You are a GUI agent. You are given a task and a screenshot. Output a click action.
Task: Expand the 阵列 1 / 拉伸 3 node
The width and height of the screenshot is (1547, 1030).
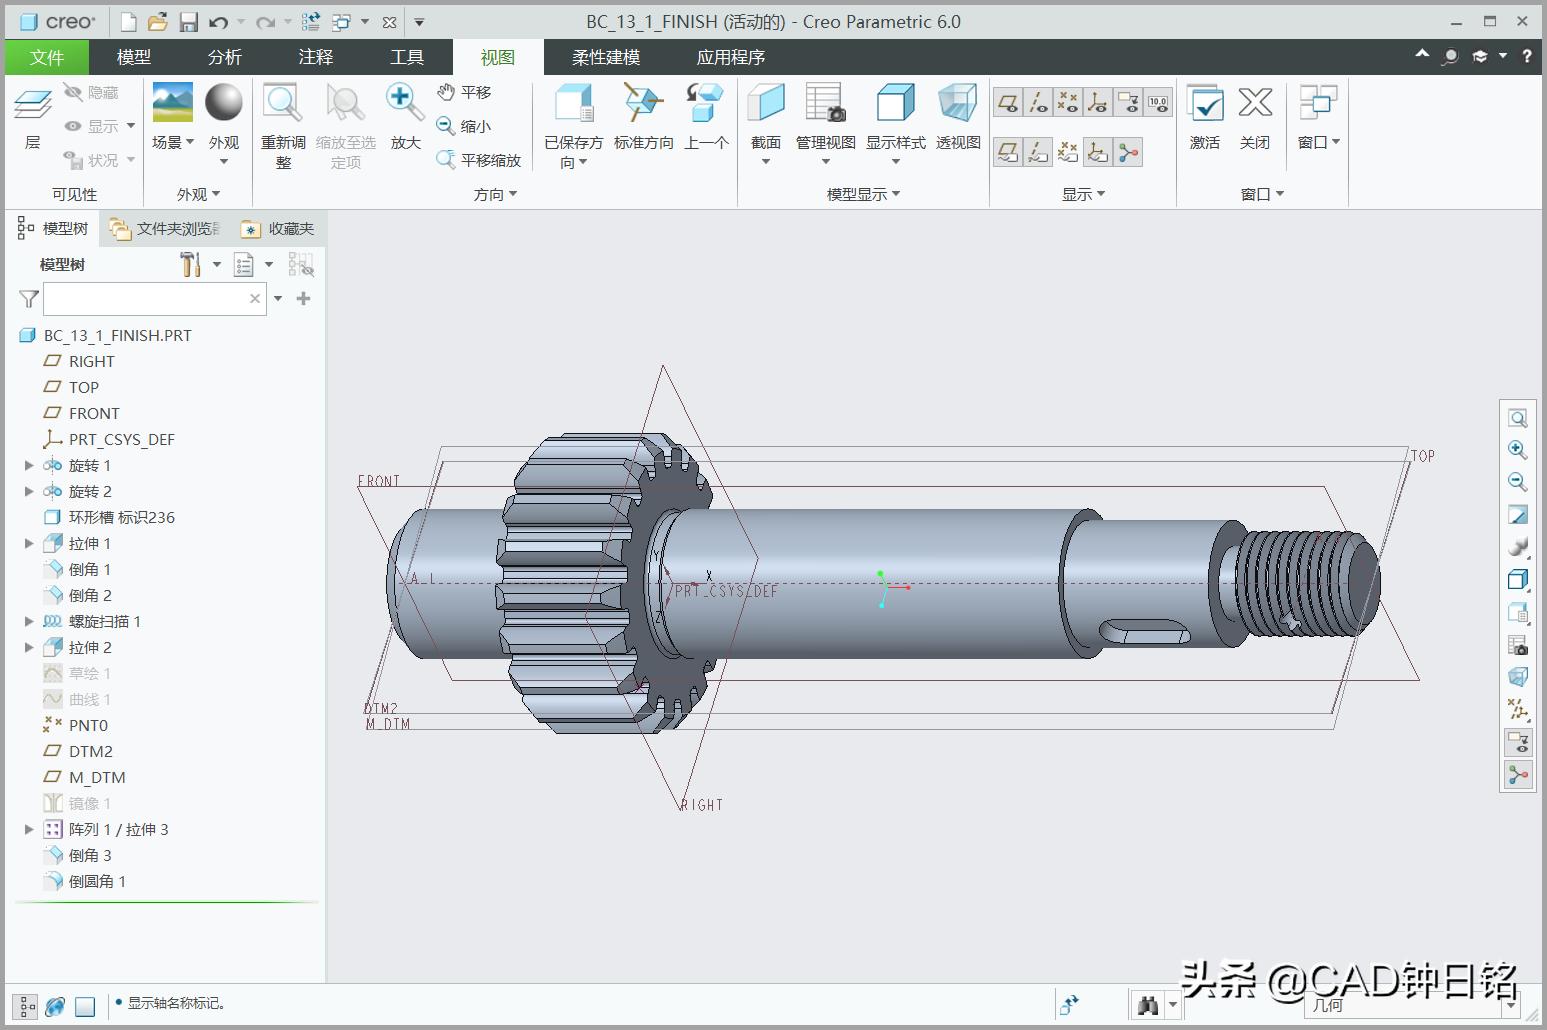pyautogui.click(x=27, y=829)
